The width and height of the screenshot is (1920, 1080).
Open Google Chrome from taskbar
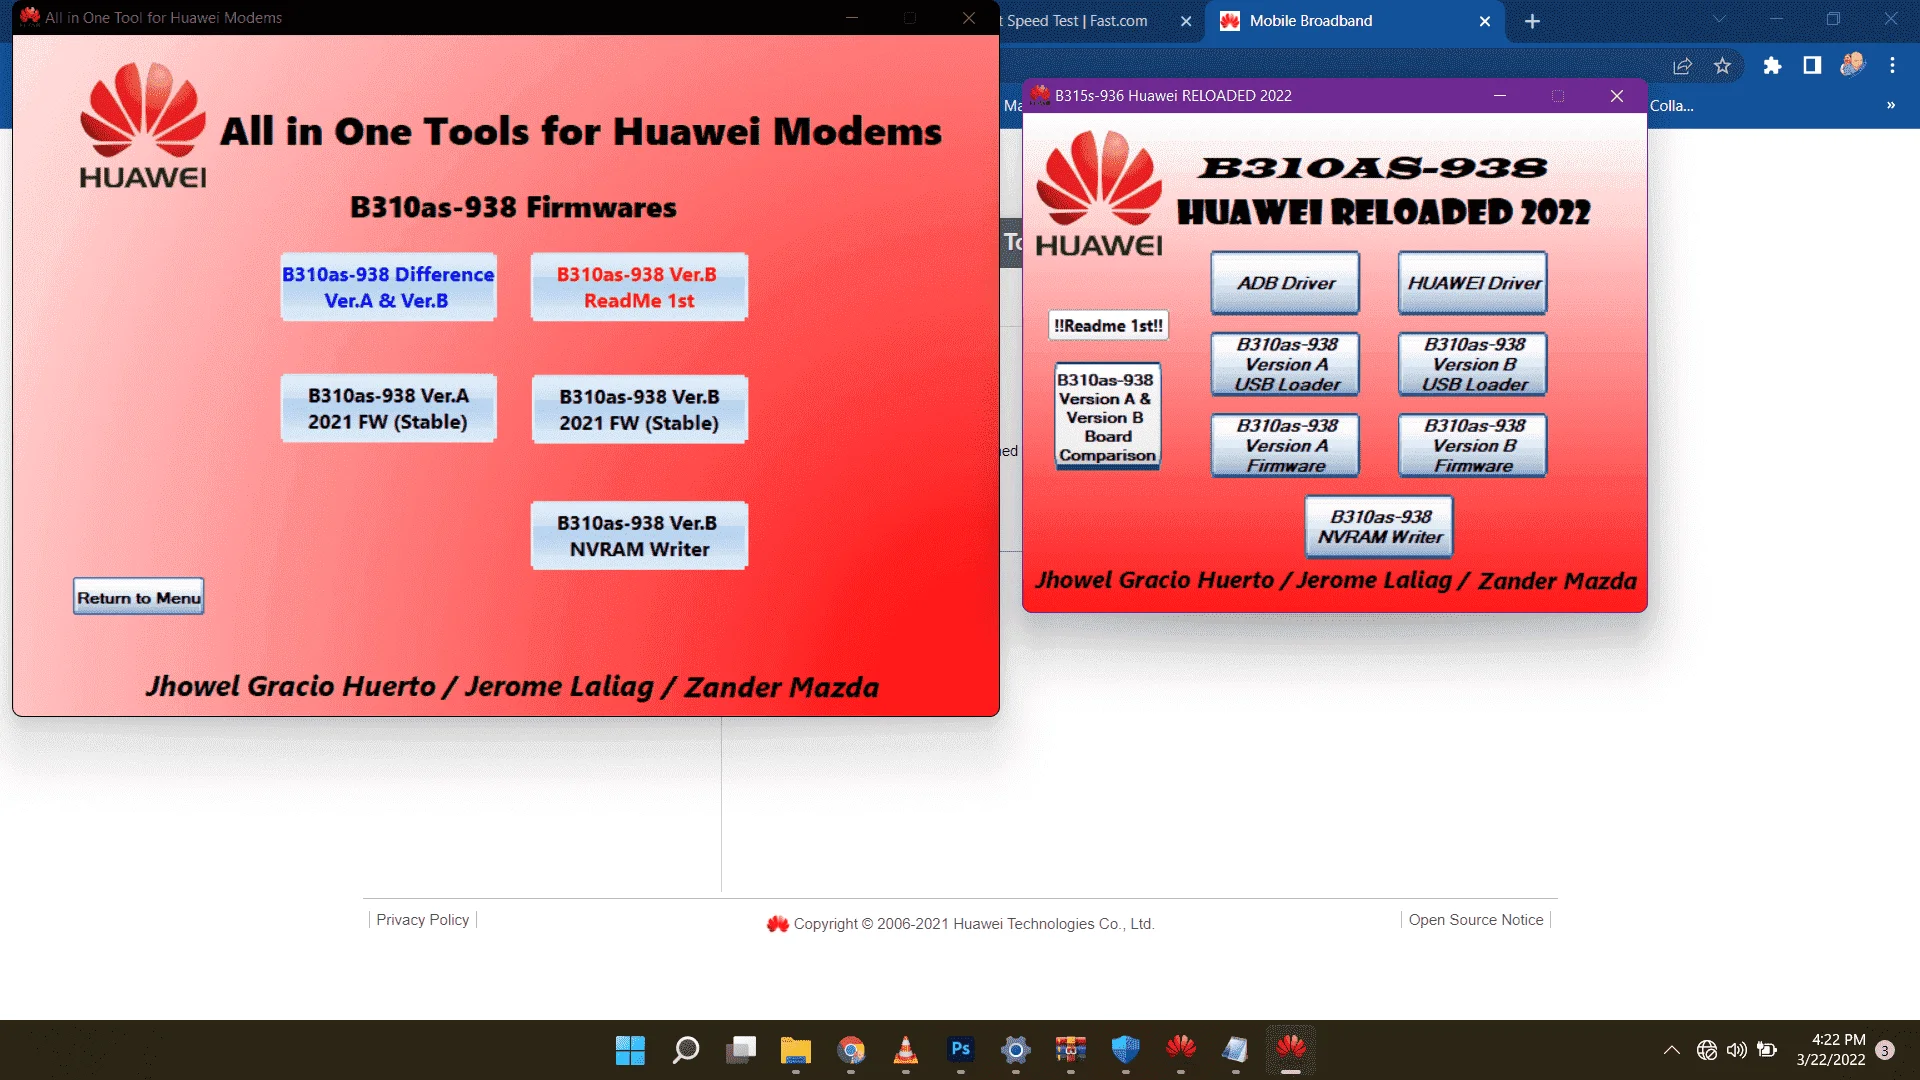pos(851,1050)
